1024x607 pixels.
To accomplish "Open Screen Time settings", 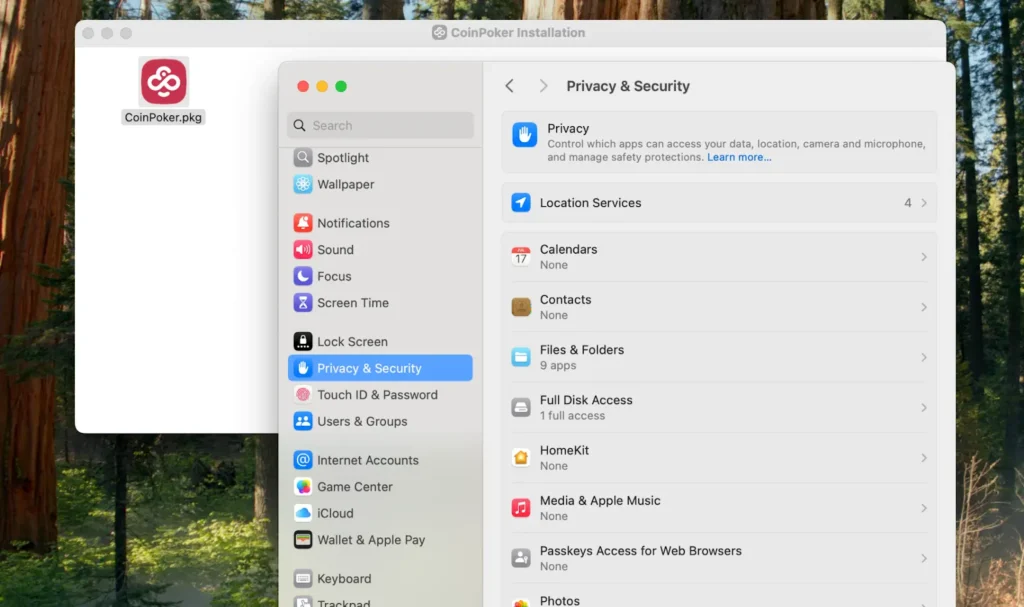I will pos(352,303).
